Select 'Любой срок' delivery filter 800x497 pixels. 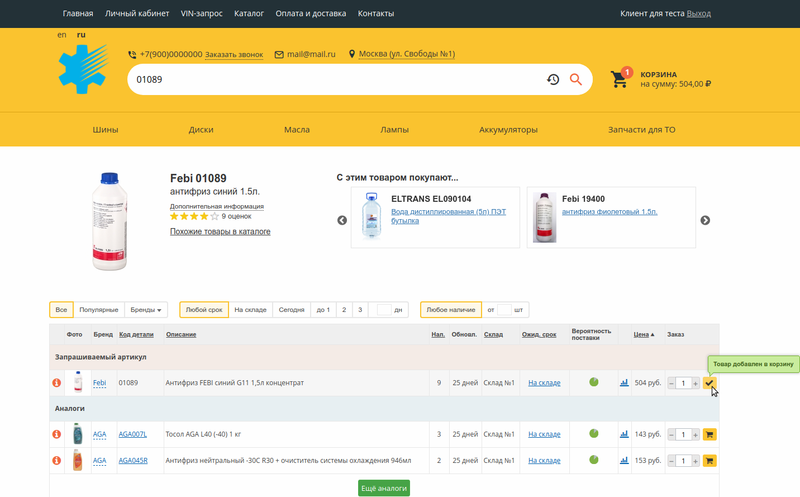(x=204, y=310)
